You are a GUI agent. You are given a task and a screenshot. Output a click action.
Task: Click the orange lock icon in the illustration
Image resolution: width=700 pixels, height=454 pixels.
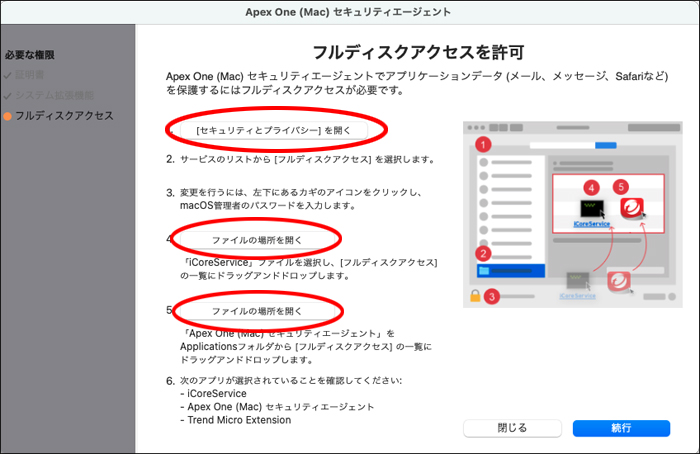pos(475,297)
